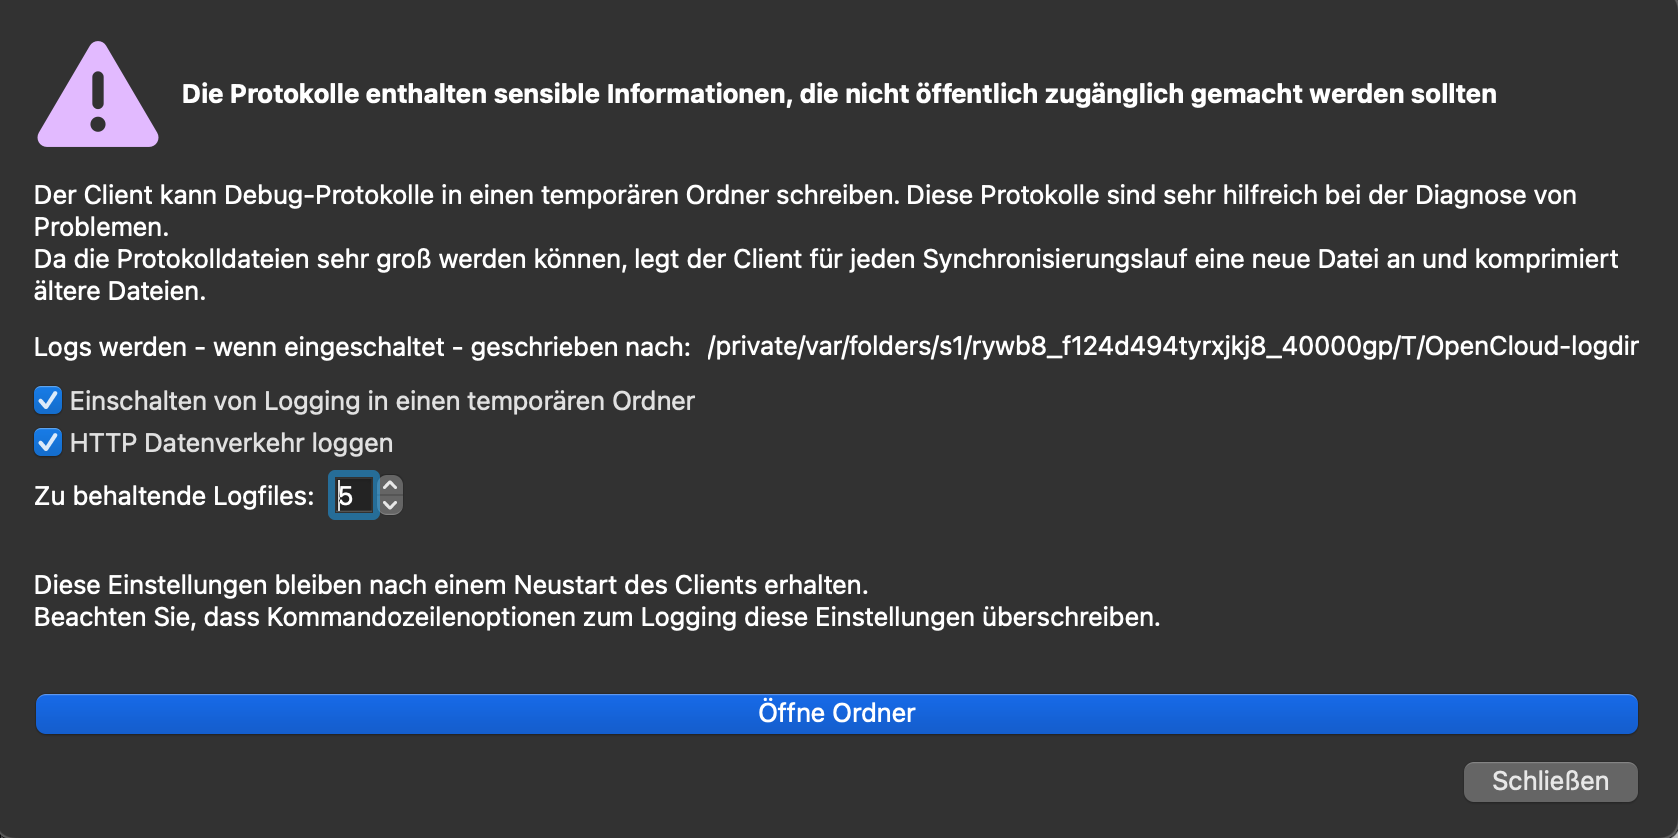Uncheck the HTTP Datenverkehr loggen checkbox
Viewport: 1678px width, 838px height.
[48, 442]
